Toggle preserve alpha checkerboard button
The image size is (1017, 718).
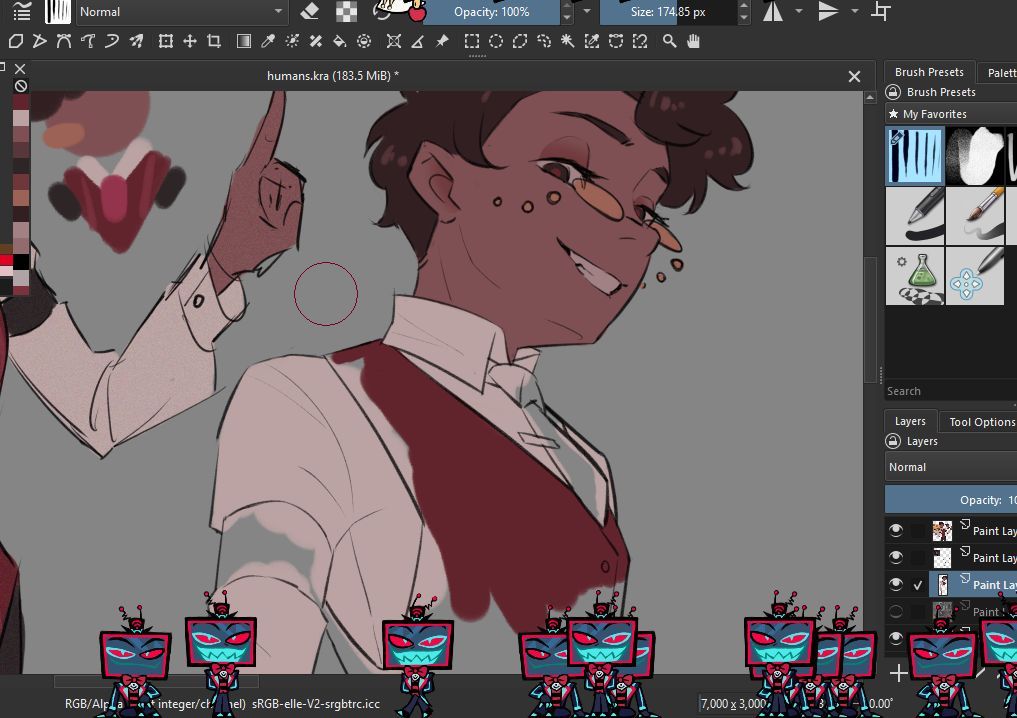[346, 11]
